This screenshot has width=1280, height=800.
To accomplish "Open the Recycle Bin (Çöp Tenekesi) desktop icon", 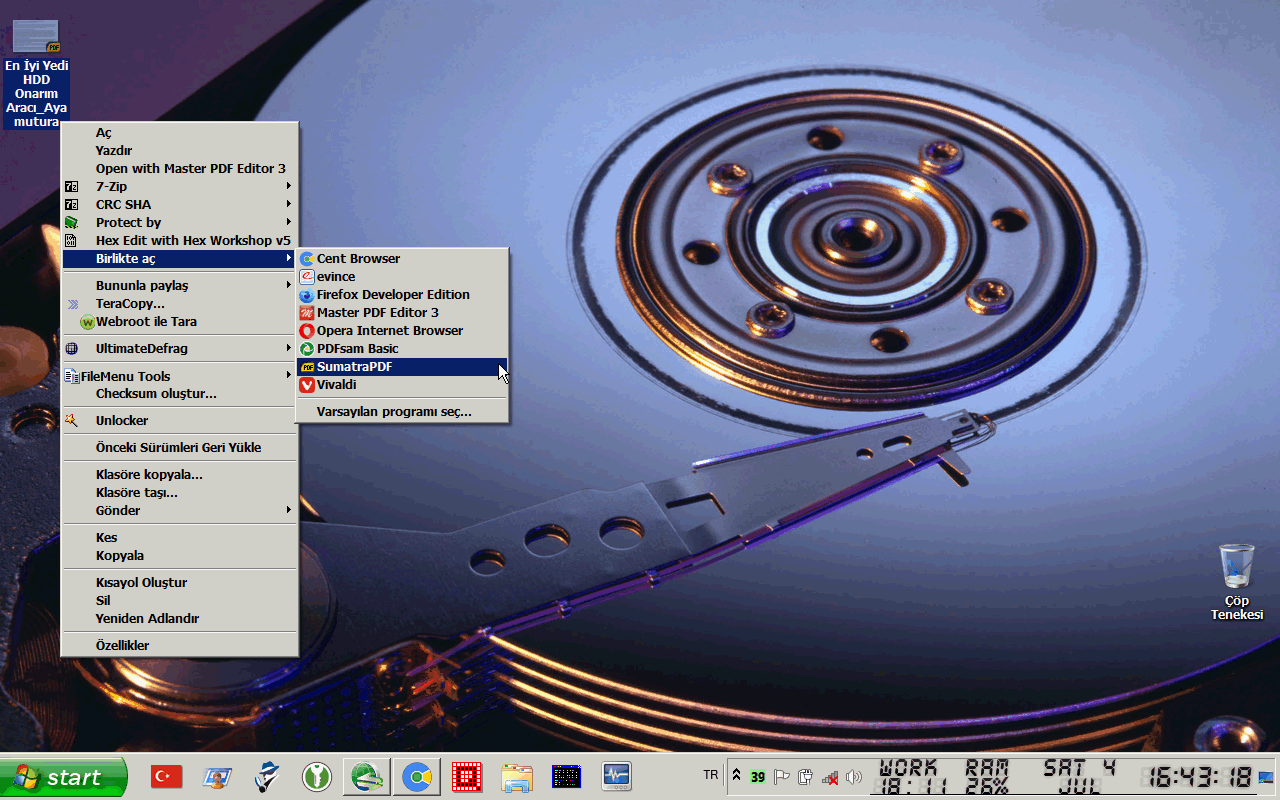I will (1237, 582).
